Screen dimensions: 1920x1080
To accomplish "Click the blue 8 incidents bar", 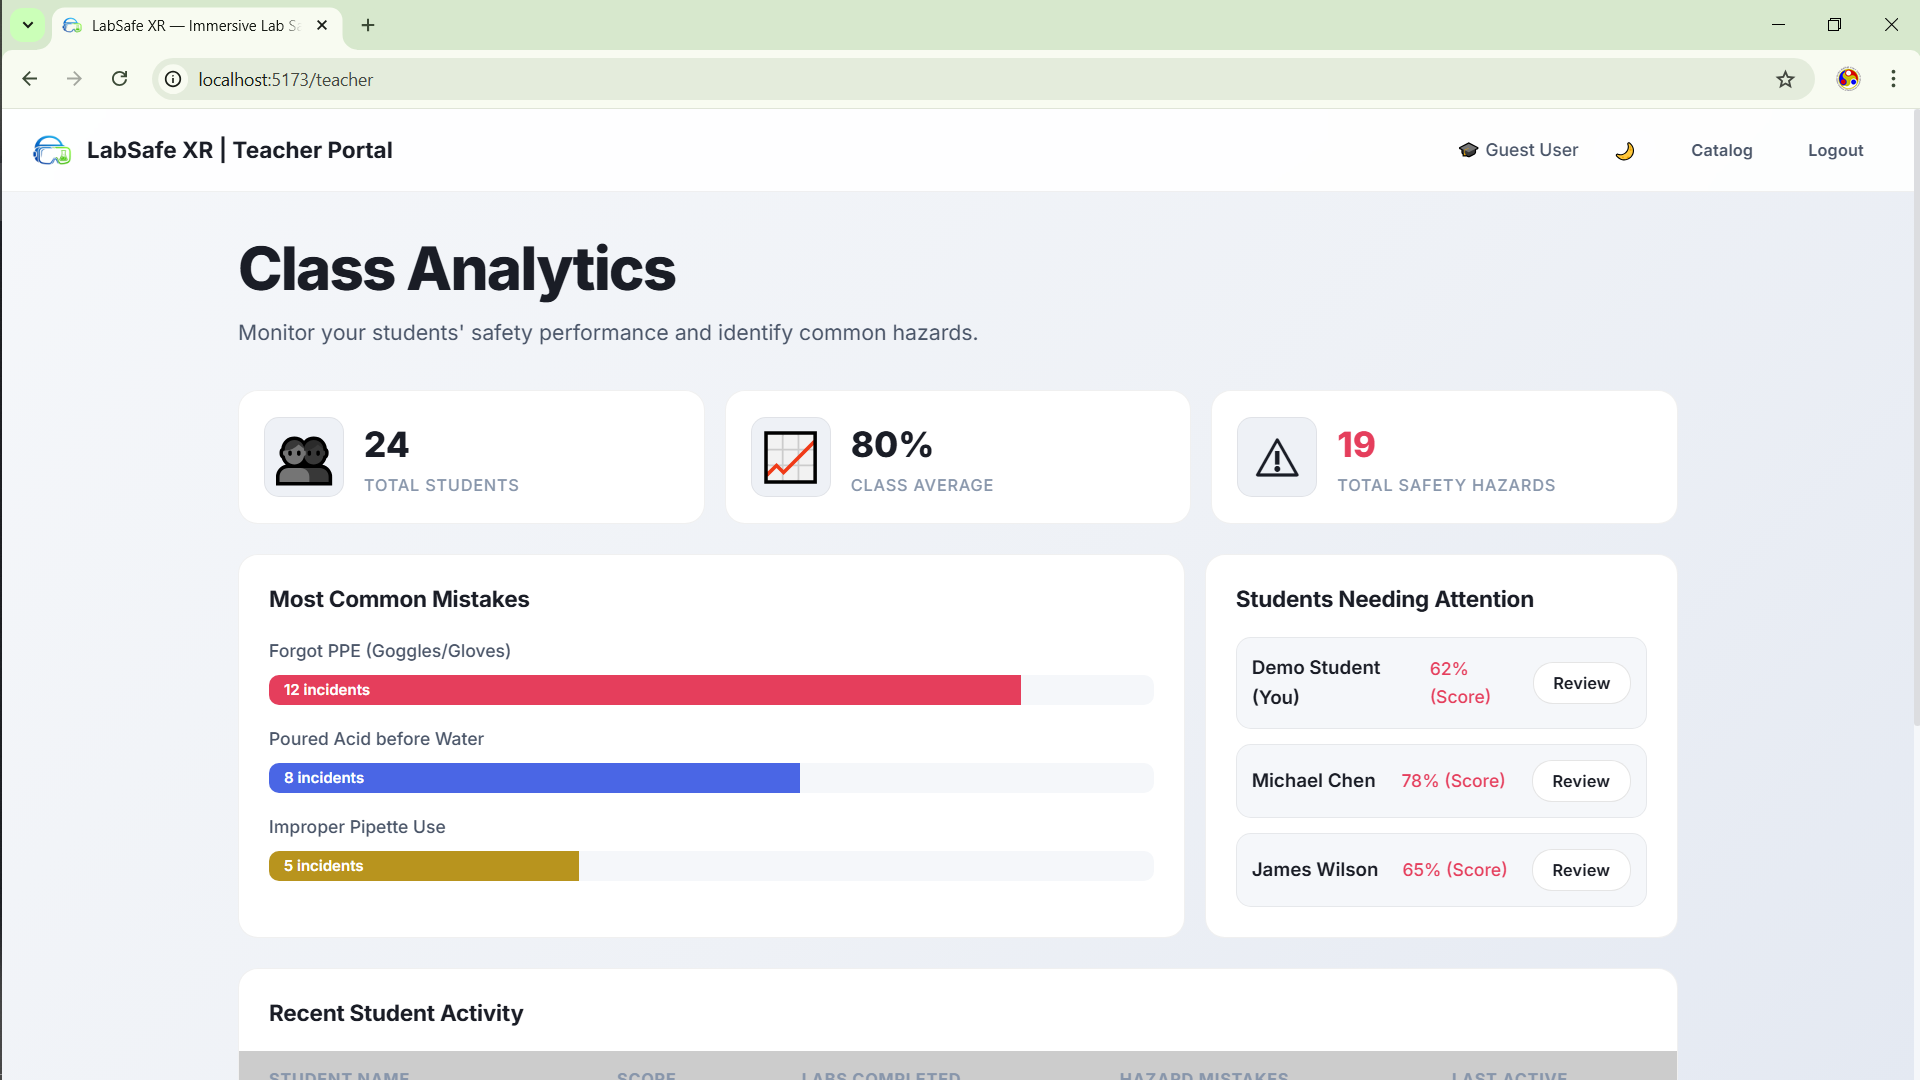I will 534,778.
